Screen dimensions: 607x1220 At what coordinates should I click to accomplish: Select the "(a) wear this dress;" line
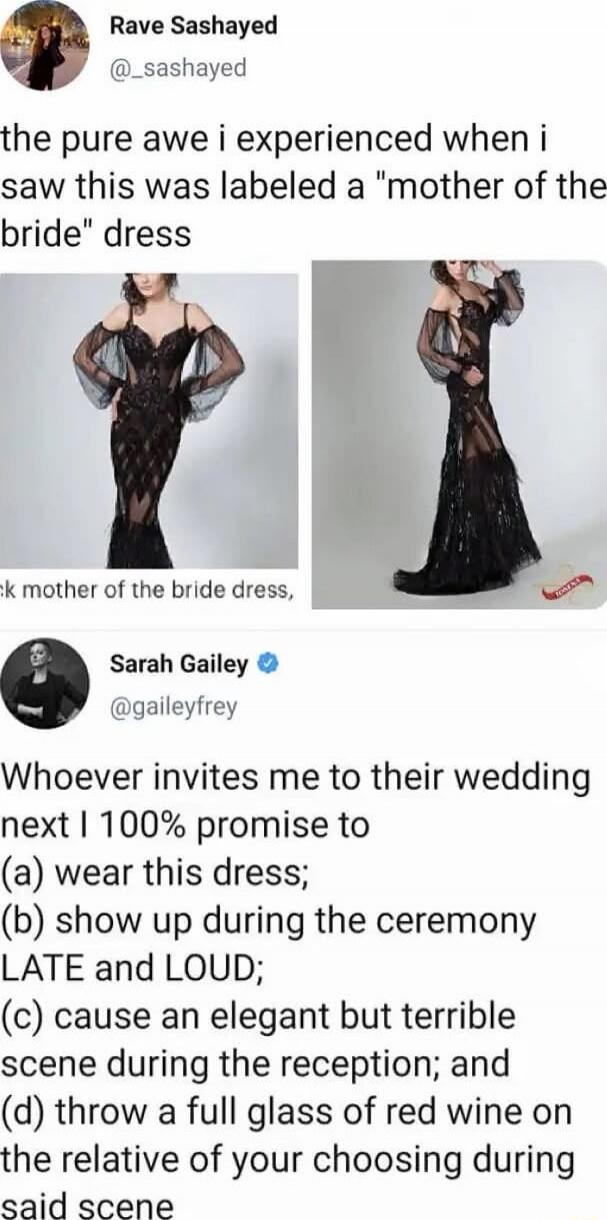[x=156, y=873]
